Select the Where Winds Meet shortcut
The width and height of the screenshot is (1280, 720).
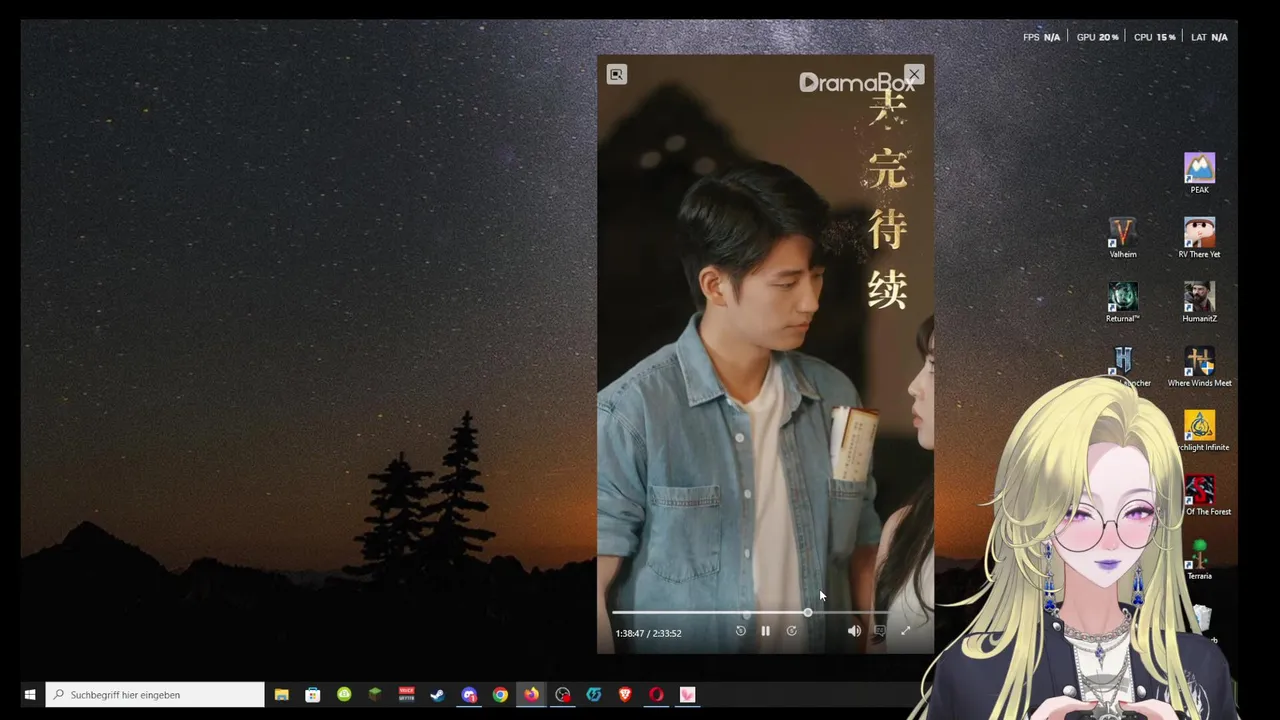click(x=1199, y=367)
